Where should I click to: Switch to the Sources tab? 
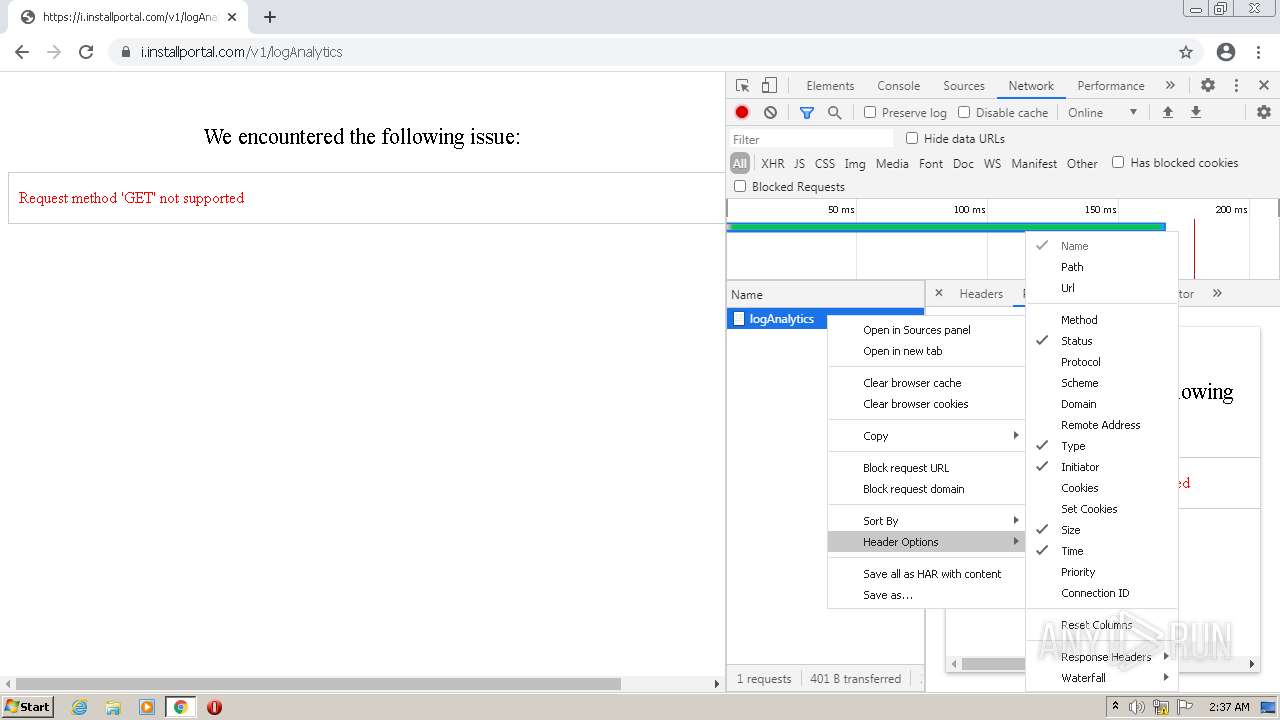pyautogui.click(x=964, y=86)
